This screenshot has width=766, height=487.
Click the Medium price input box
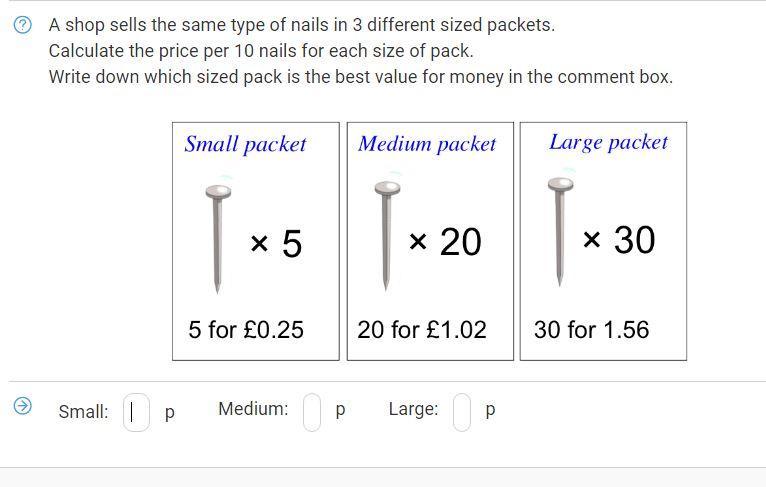(312, 410)
